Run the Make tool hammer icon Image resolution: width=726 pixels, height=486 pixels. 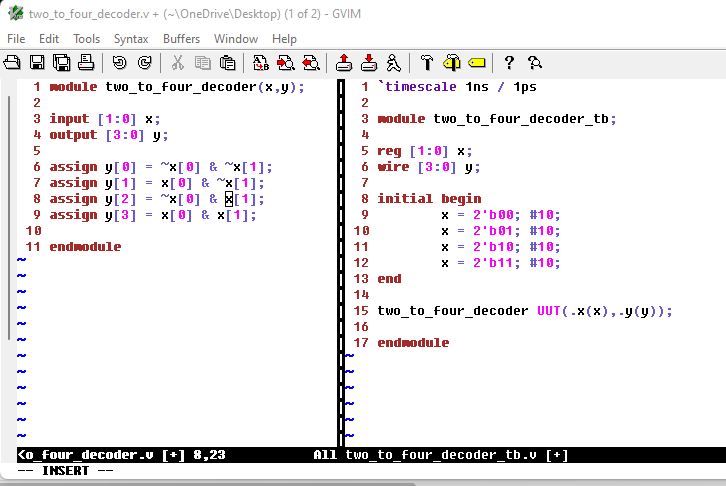[x=427, y=63]
